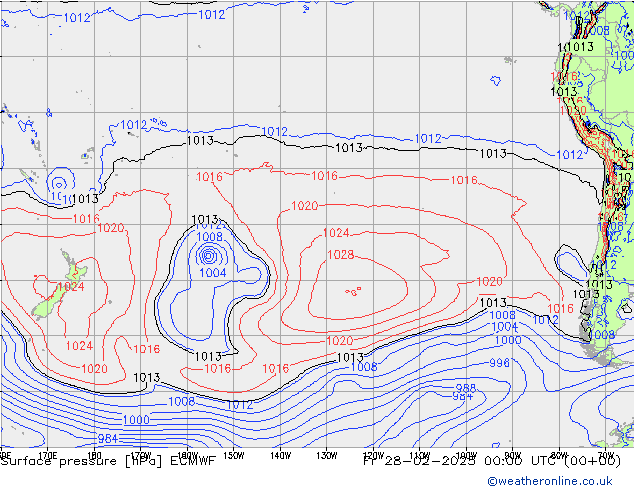The height and width of the screenshot is (490, 634).
Task: Select the 1004 label beneath the closed low
Action: (213, 273)
